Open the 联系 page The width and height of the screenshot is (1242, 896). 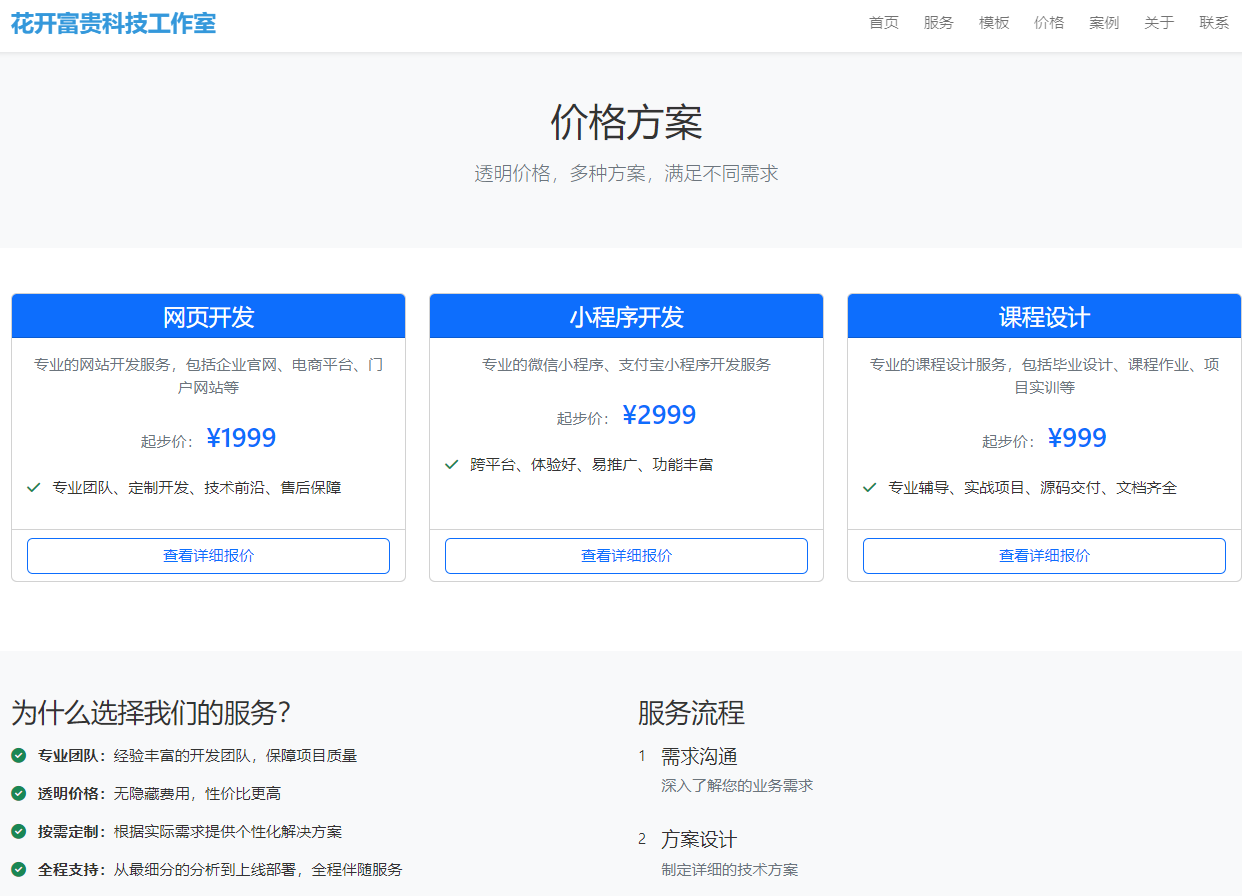1213,22
